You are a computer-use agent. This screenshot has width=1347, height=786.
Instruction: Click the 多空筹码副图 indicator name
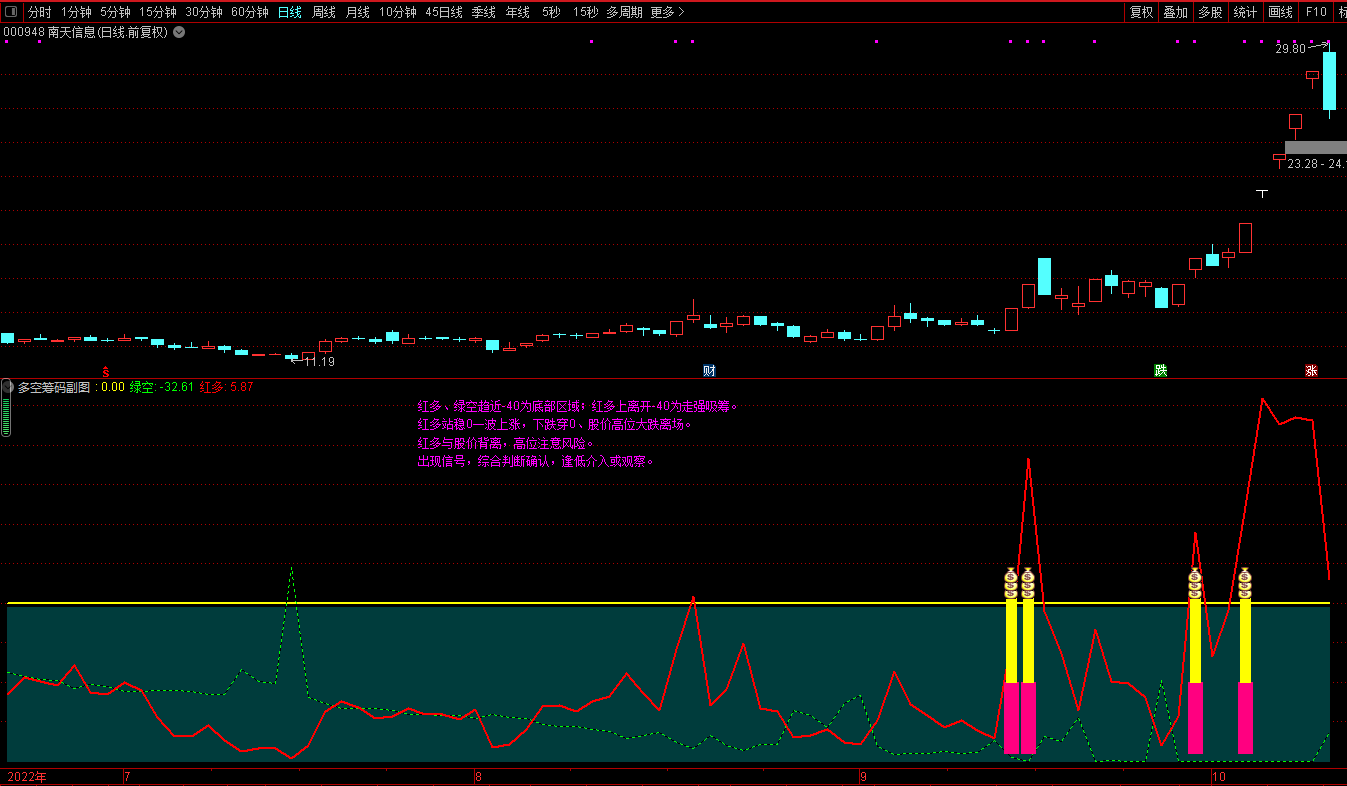[x=54, y=387]
